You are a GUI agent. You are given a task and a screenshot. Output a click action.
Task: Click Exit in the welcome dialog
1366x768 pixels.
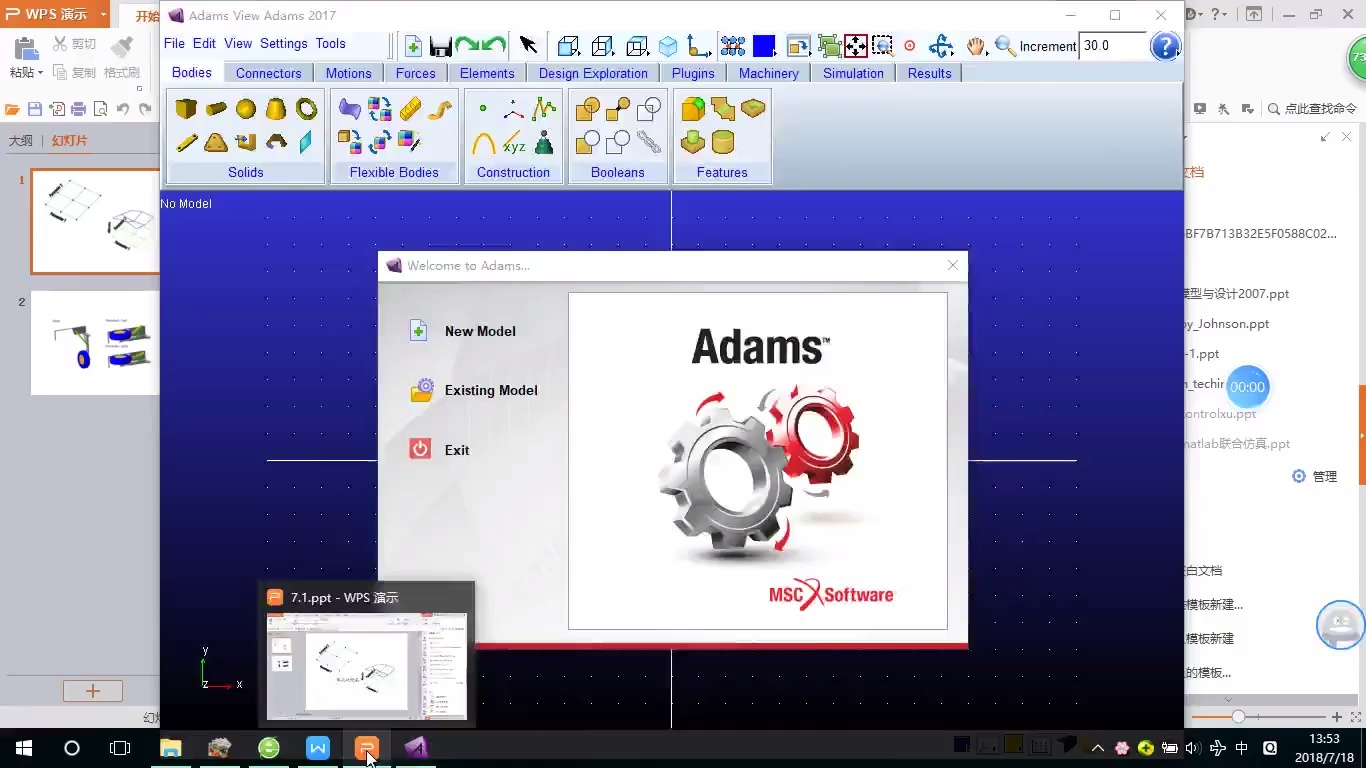439,450
